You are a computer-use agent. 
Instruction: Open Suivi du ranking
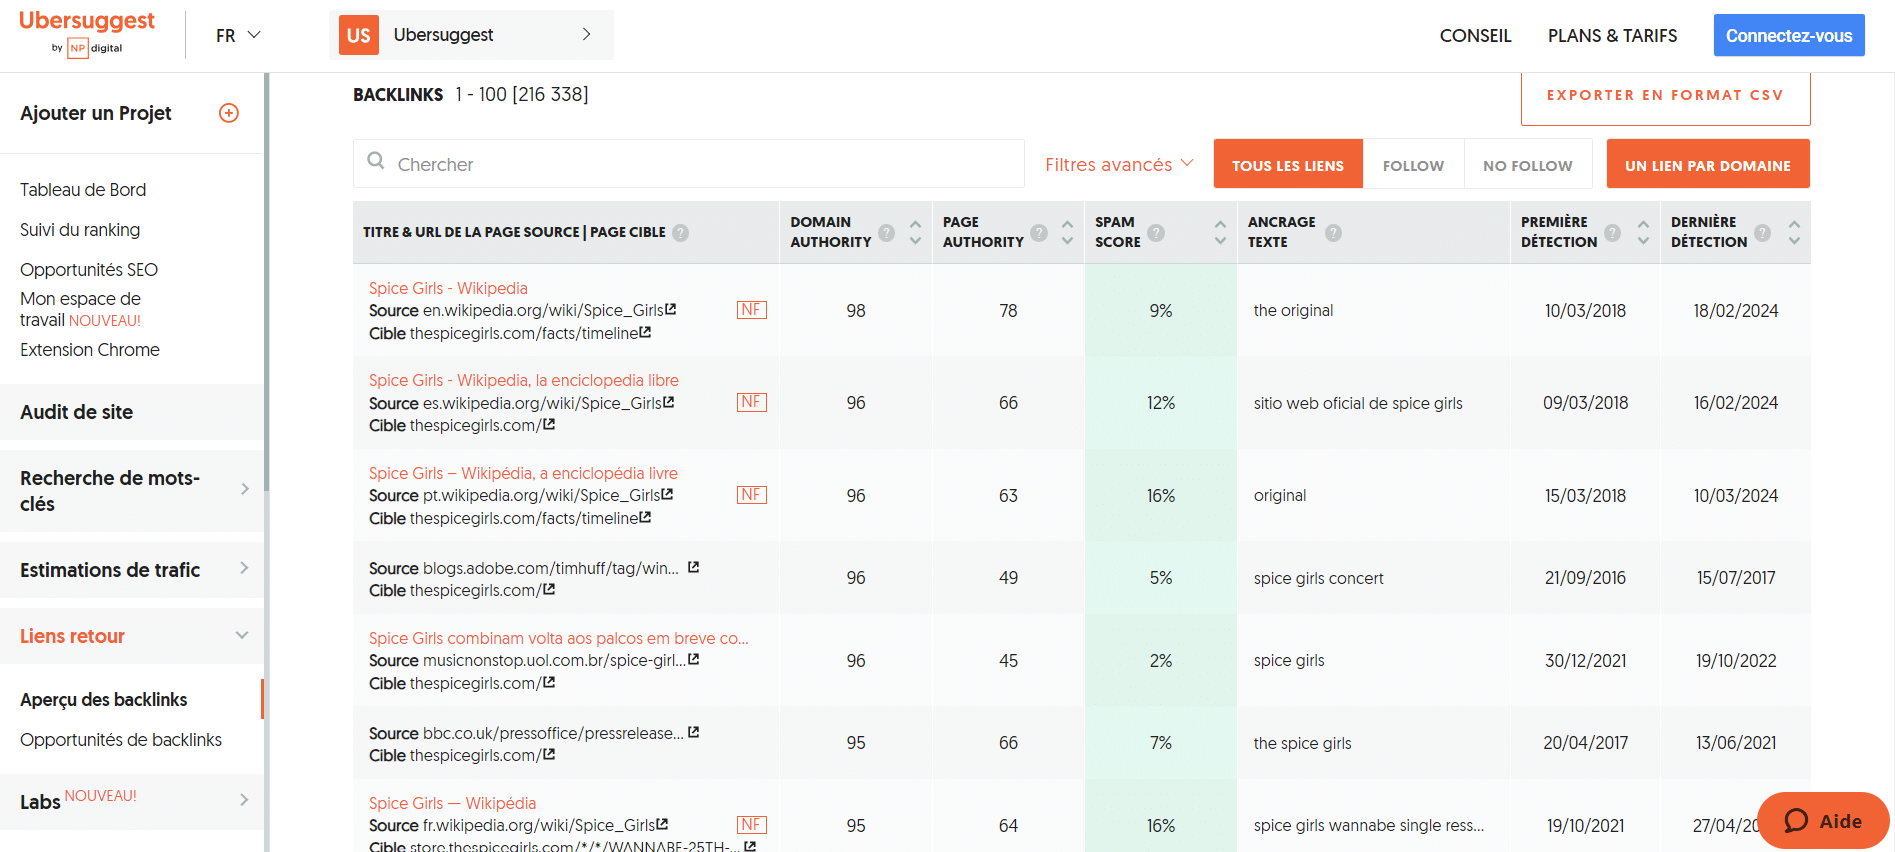click(x=80, y=230)
